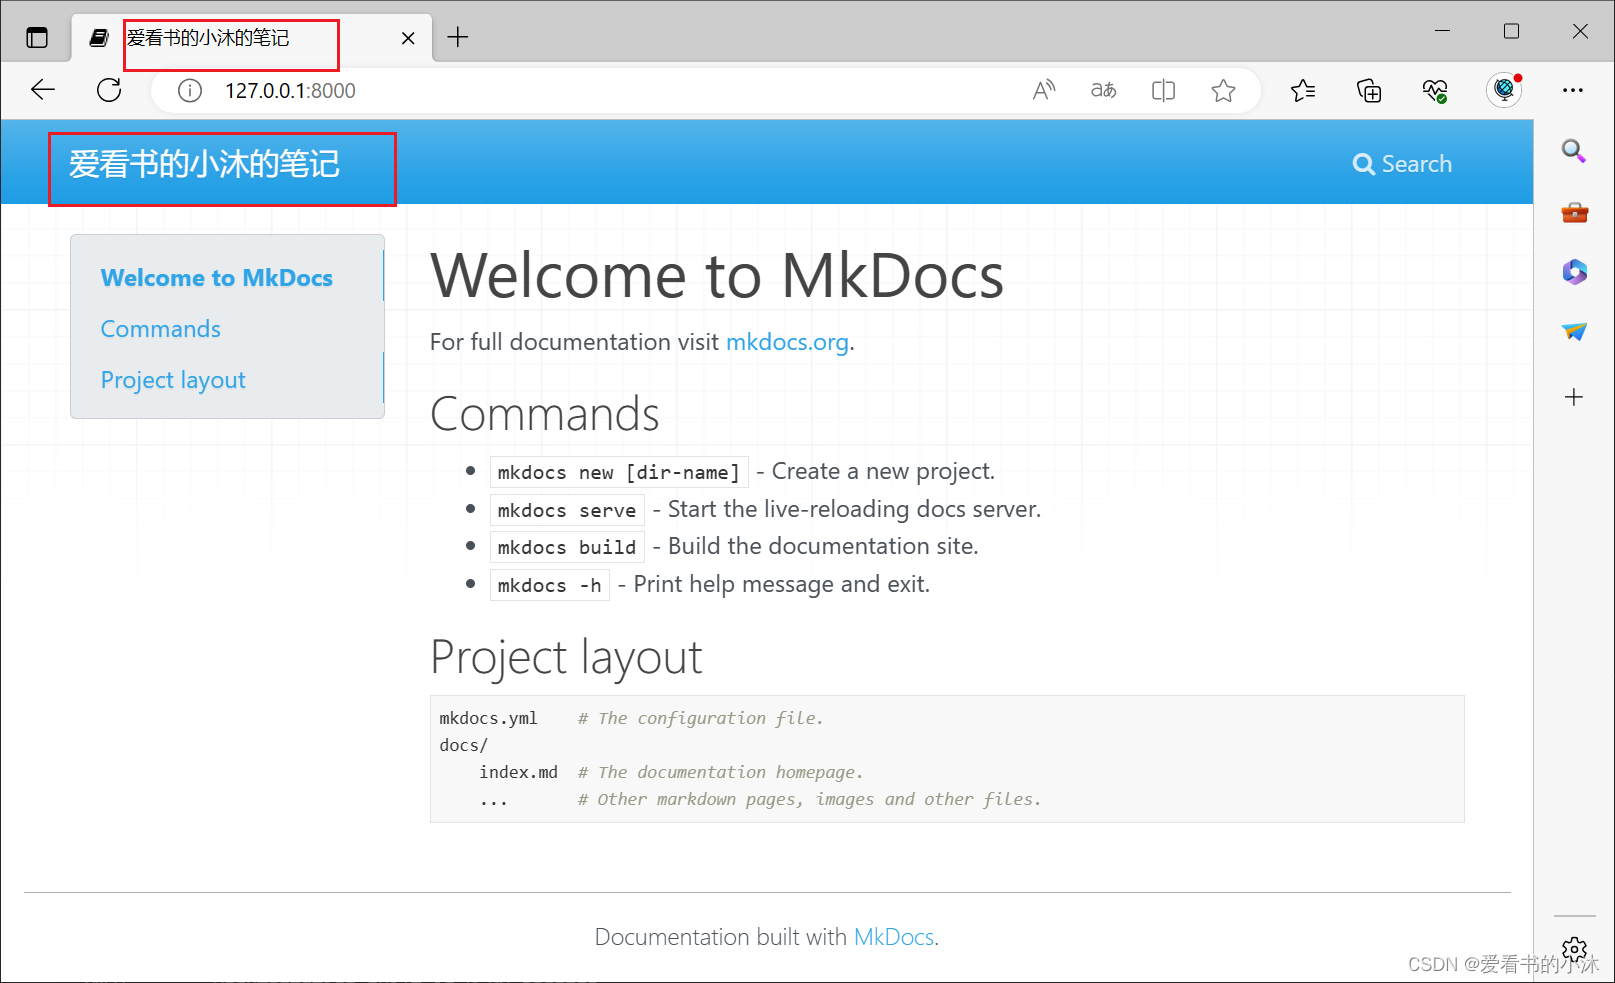Close the 爱看书的小沐的笔记 tab
Viewport: 1615px width, 983px height.
tap(408, 38)
